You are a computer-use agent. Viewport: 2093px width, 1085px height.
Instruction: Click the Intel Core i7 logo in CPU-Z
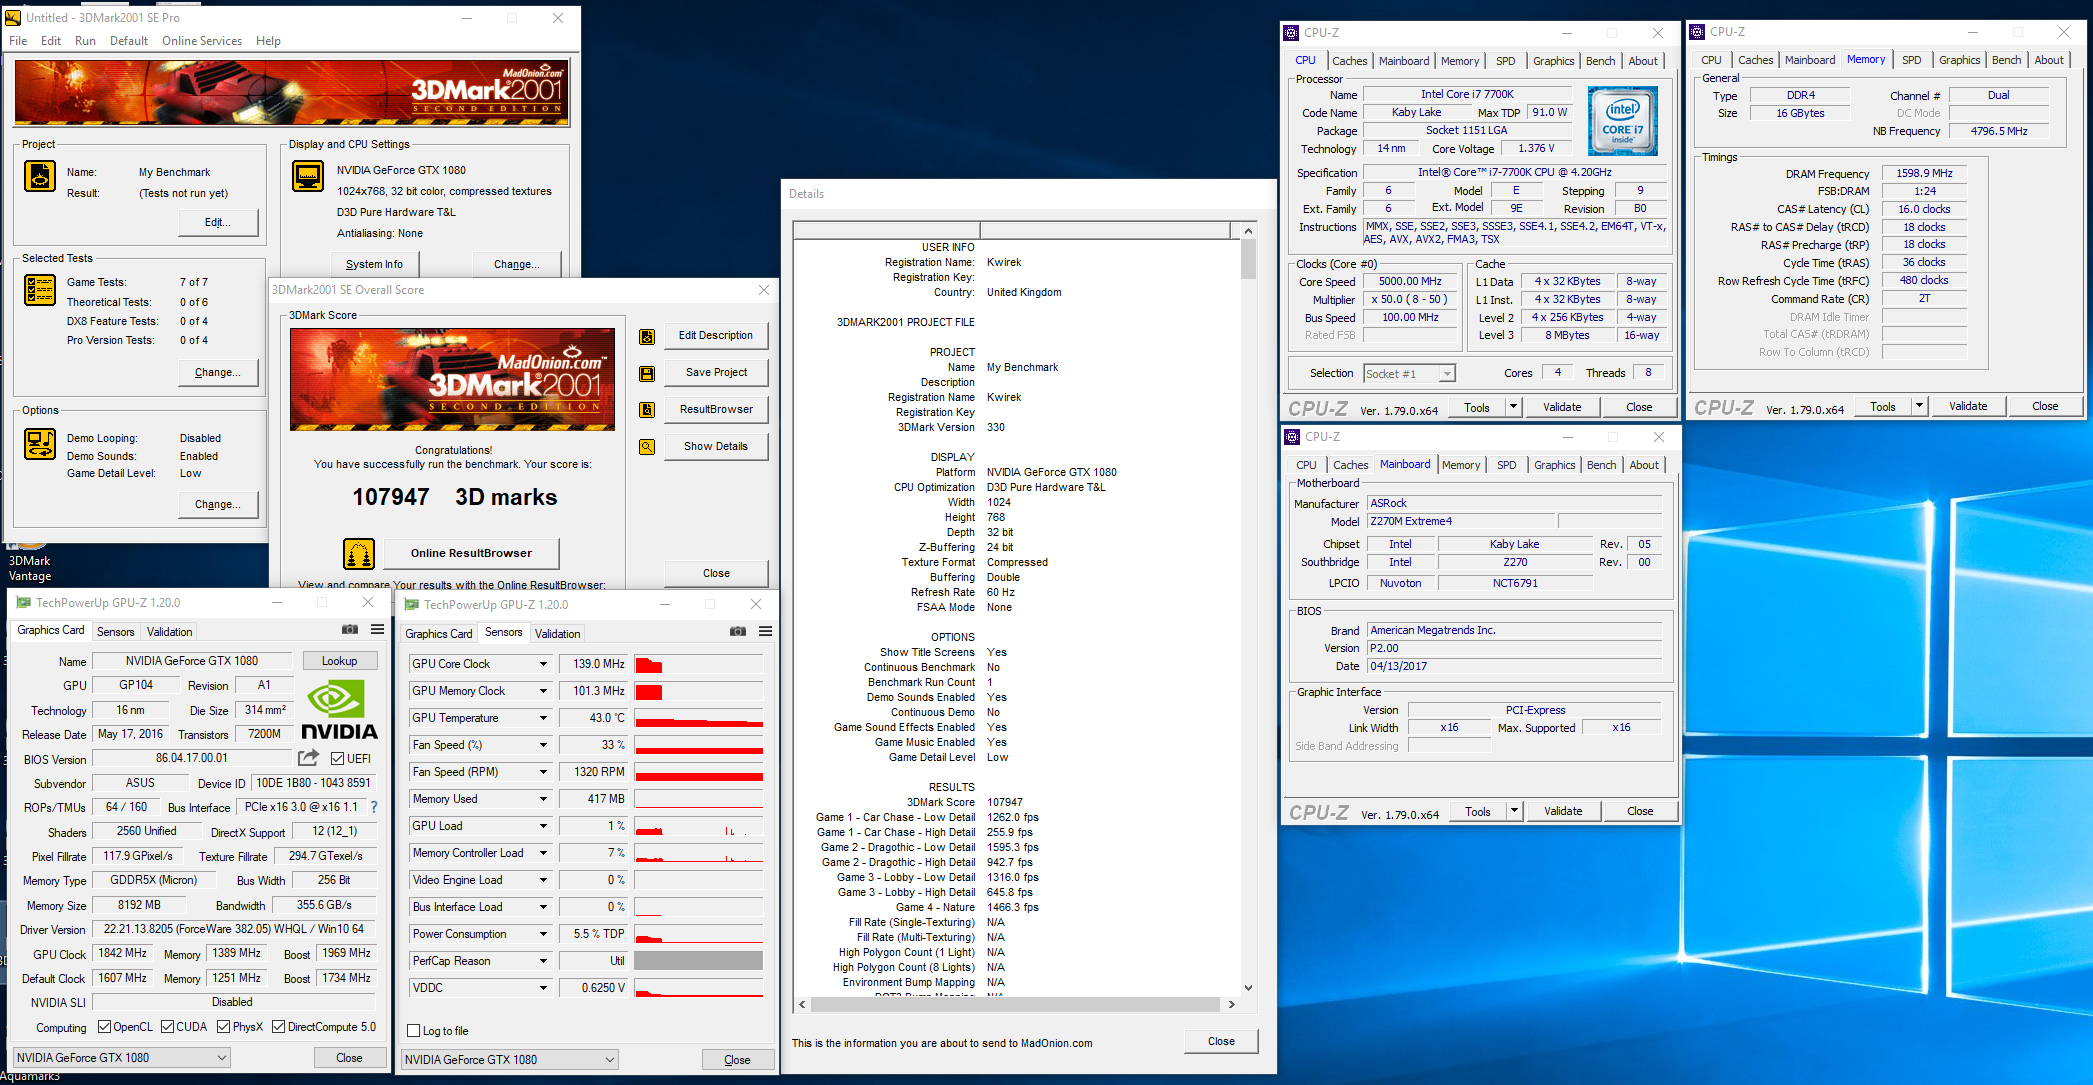coord(1623,121)
